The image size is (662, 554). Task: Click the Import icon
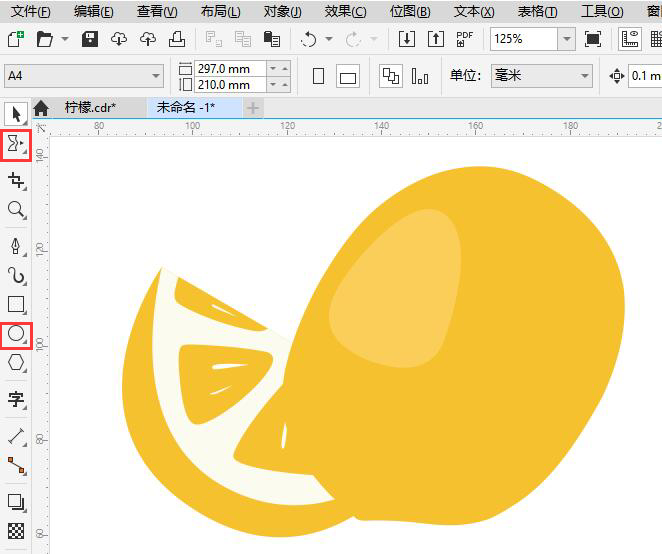407,39
